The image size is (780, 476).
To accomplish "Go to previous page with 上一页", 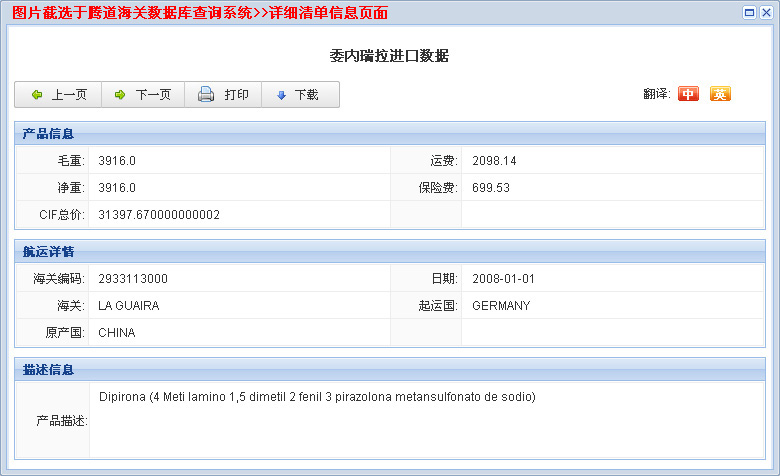I will click(58, 95).
